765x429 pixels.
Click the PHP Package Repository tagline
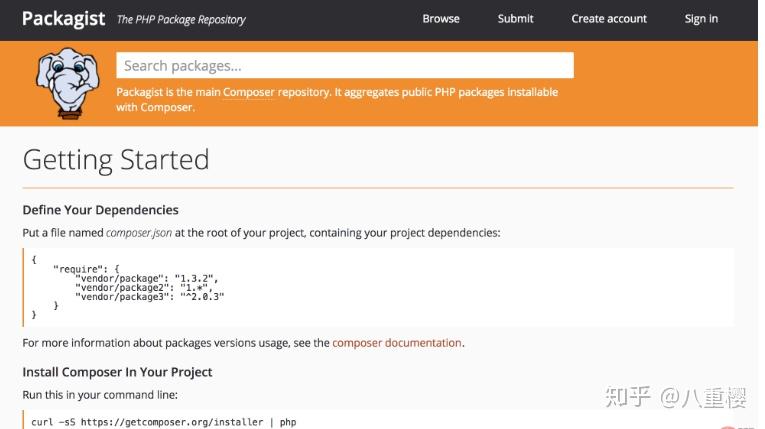(181, 19)
